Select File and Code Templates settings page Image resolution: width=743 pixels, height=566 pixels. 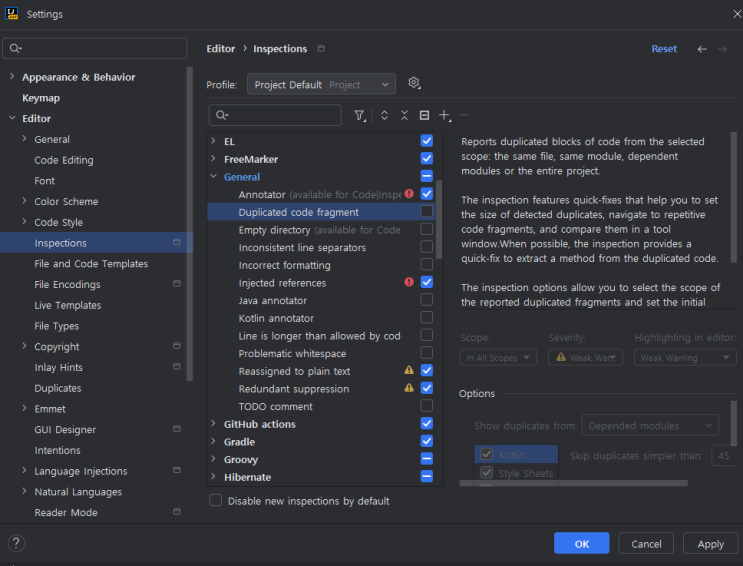pyautogui.click(x=91, y=264)
